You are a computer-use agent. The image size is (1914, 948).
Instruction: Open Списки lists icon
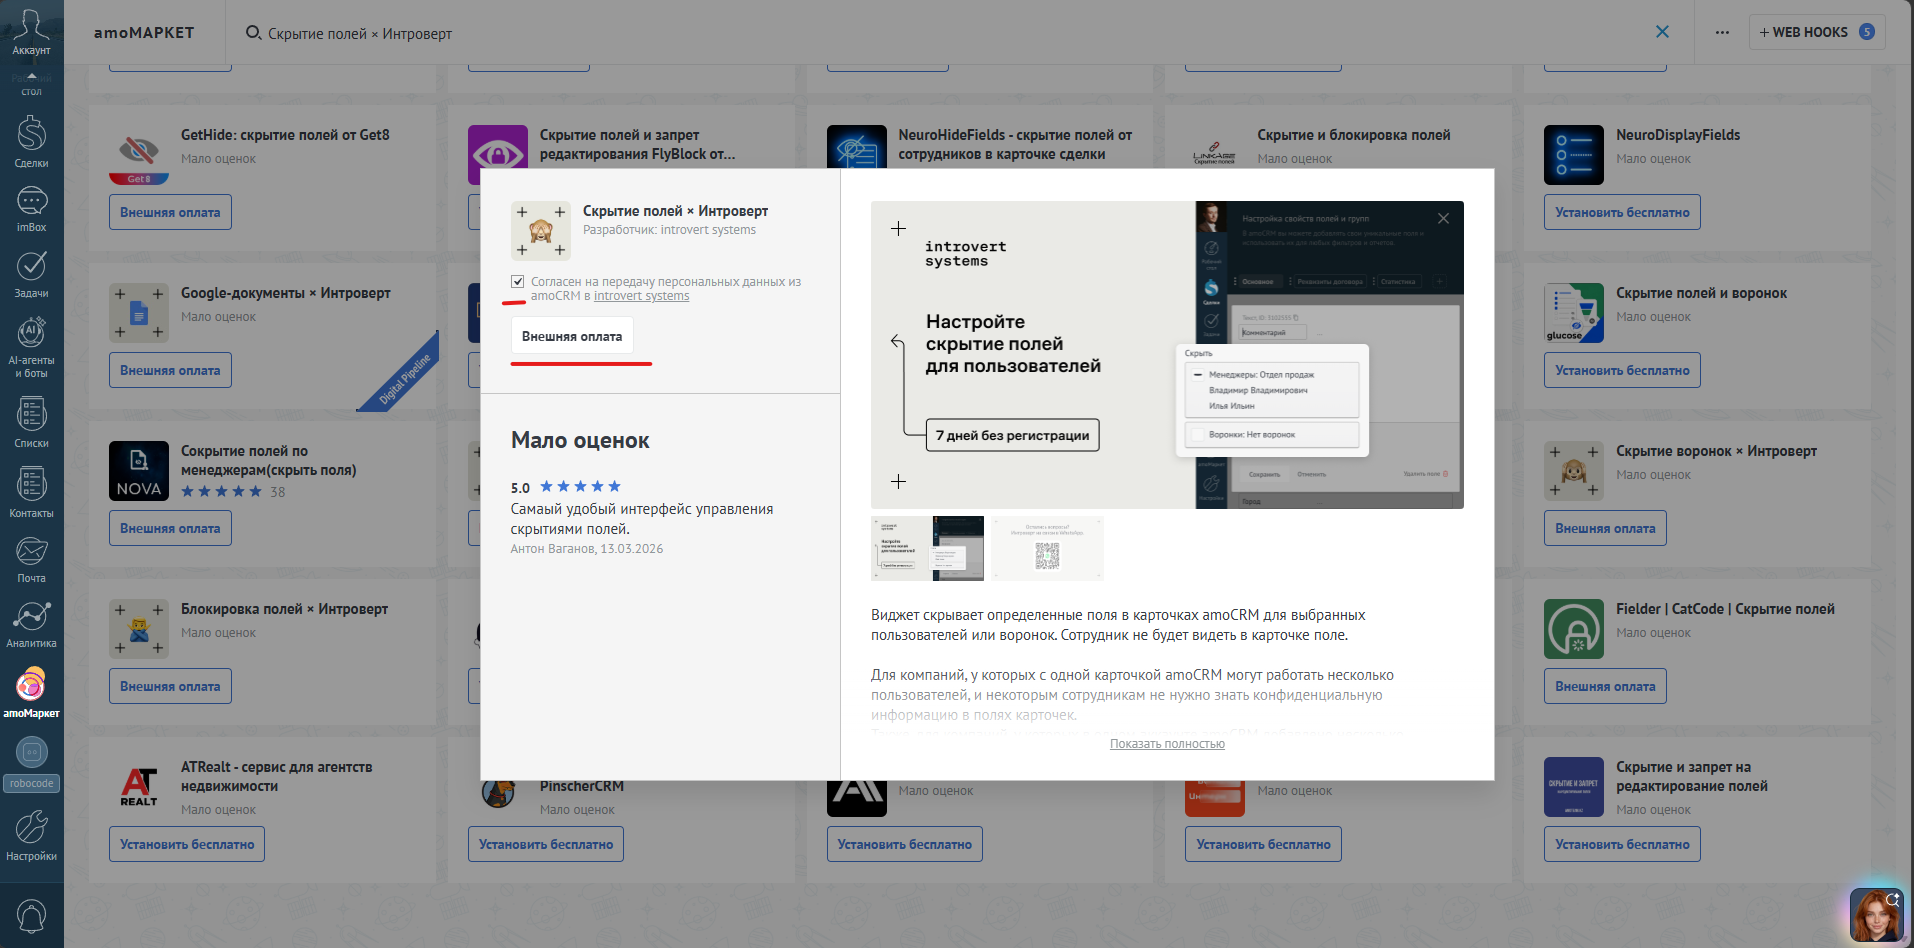(x=31, y=422)
